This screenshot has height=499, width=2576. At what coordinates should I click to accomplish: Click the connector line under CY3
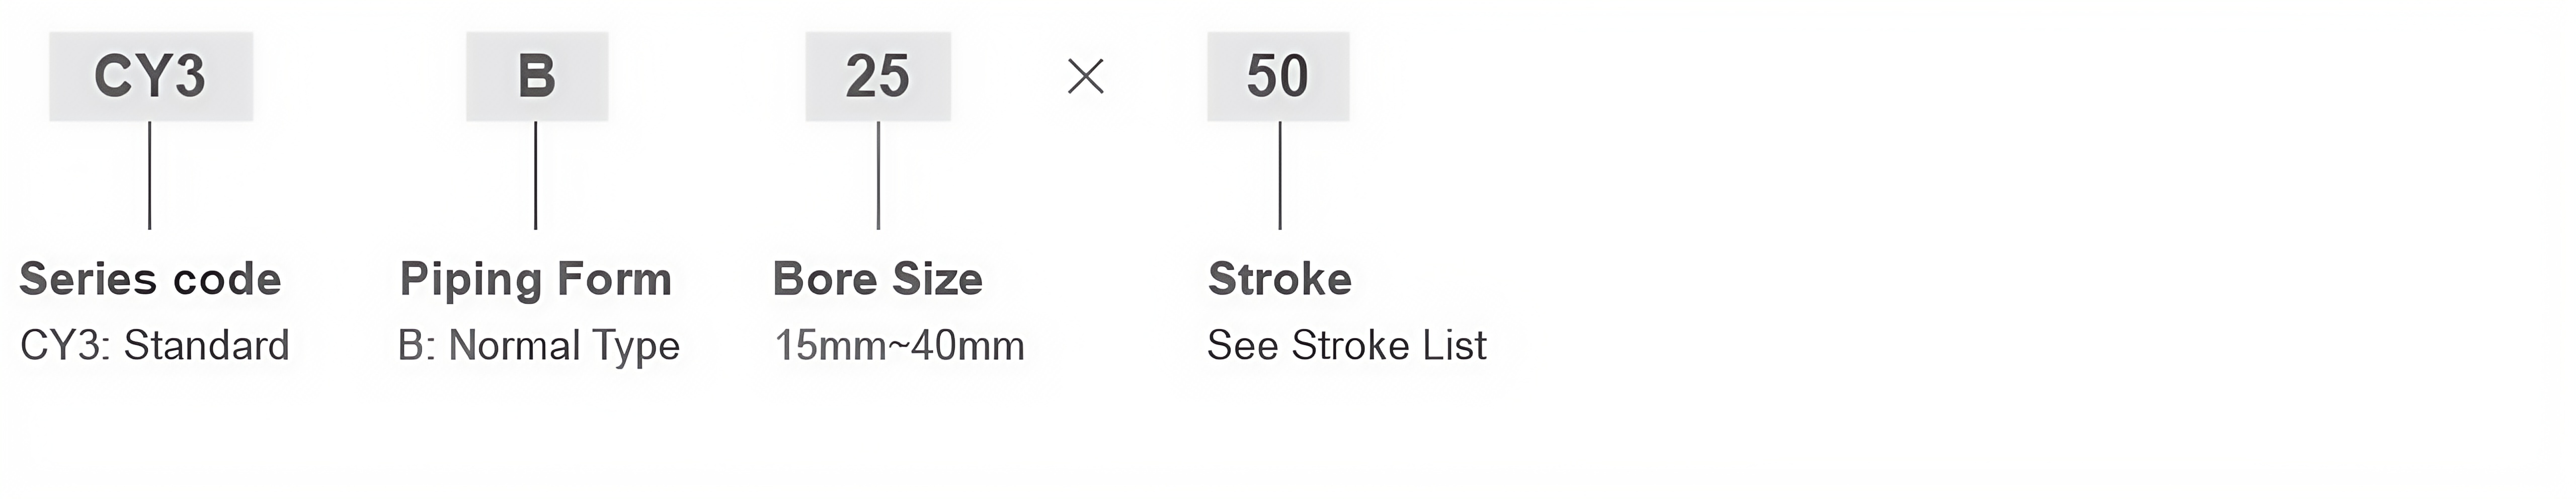(x=150, y=176)
